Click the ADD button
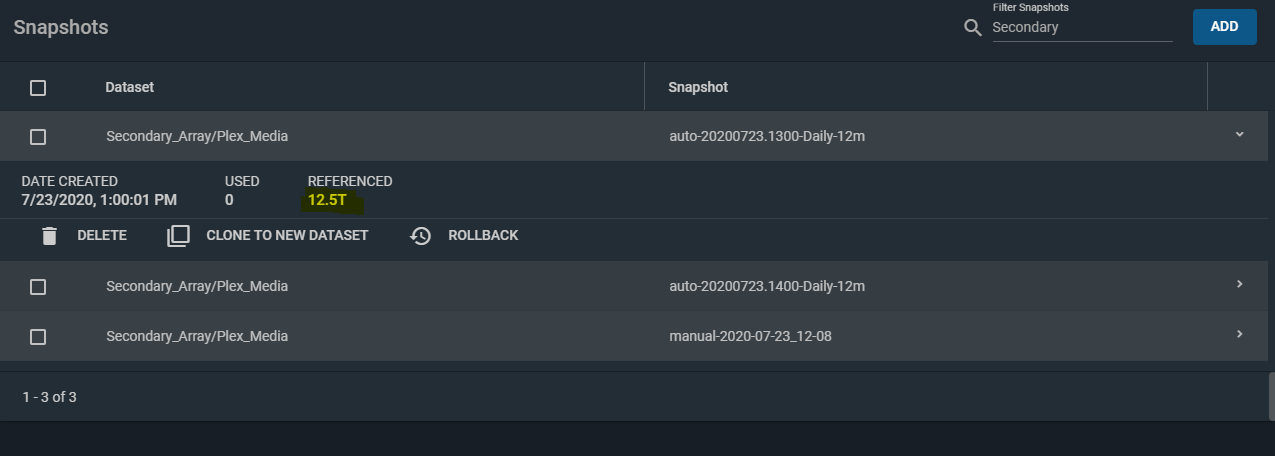1275x456 pixels. tap(1225, 27)
